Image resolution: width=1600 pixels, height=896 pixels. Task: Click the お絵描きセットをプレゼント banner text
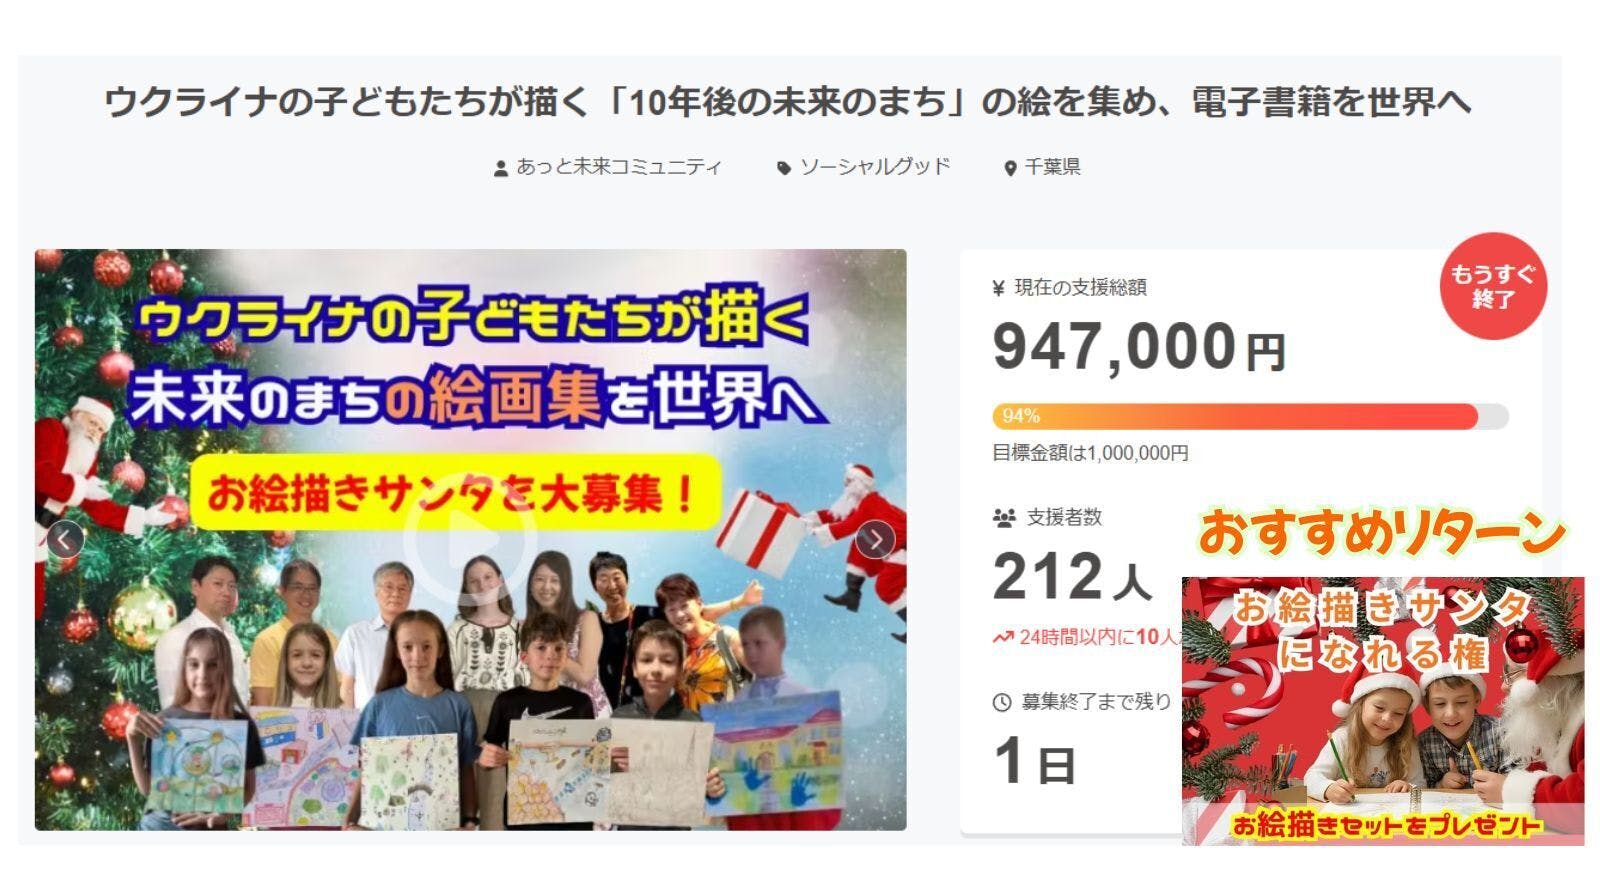[x=1385, y=826]
